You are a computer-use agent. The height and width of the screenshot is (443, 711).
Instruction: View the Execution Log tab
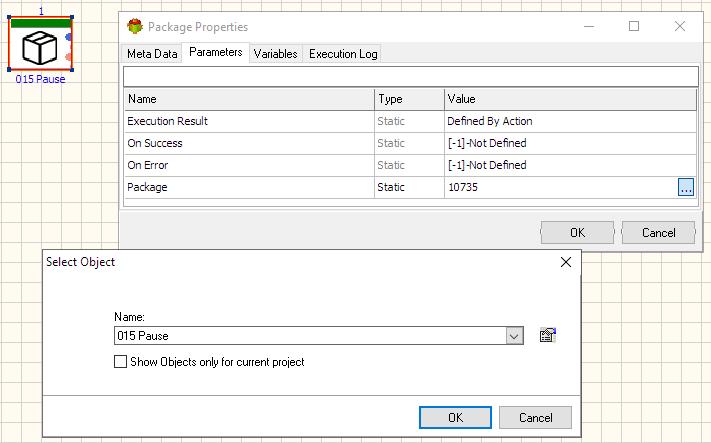pos(343,54)
